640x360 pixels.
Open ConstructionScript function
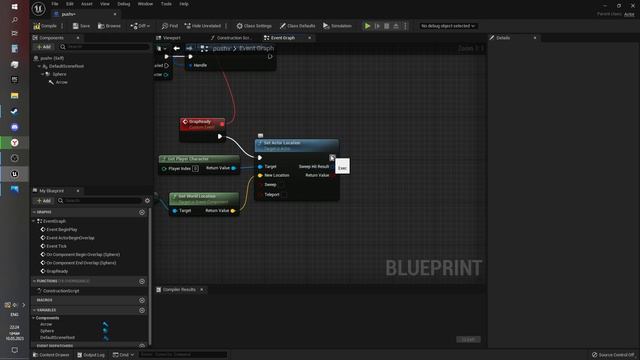(x=61, y=291)
